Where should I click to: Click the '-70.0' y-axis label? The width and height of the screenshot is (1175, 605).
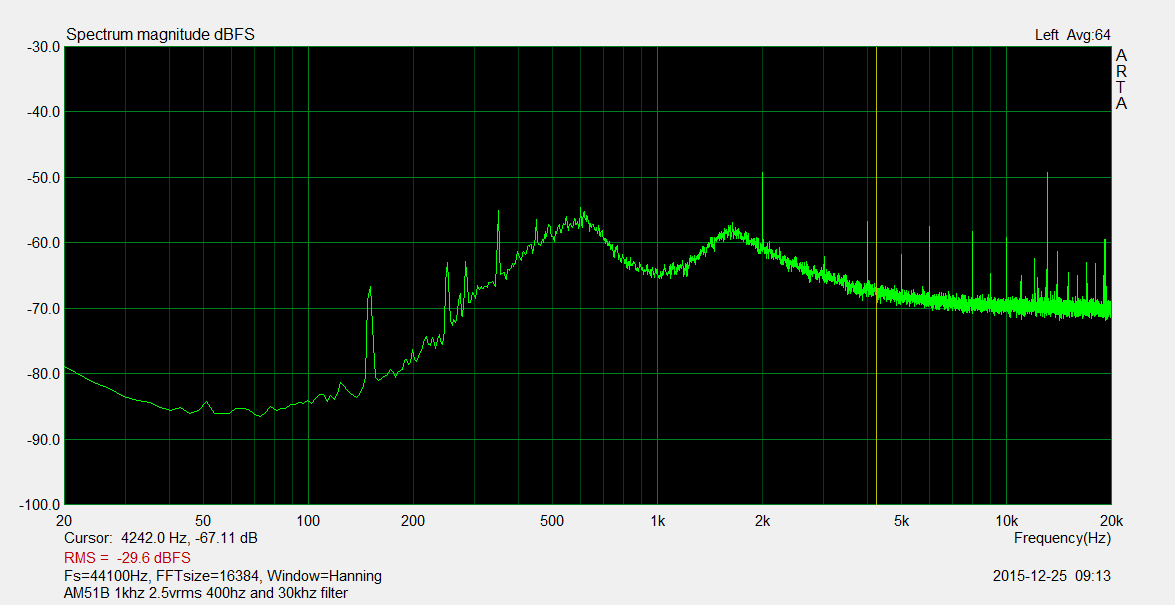[42, 308]
